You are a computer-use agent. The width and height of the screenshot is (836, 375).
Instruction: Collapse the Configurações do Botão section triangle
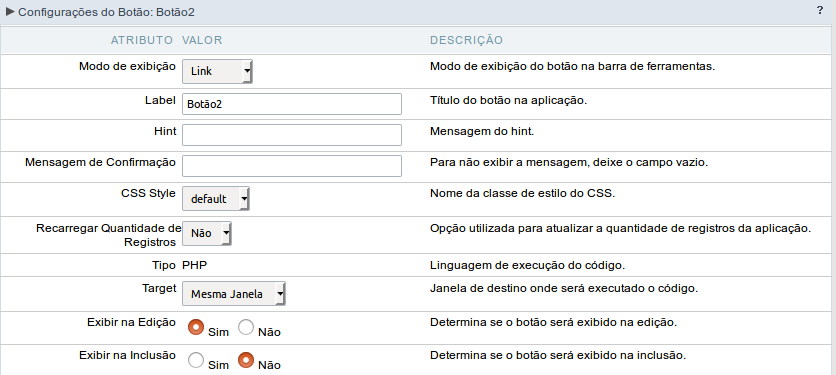(10, 11)
